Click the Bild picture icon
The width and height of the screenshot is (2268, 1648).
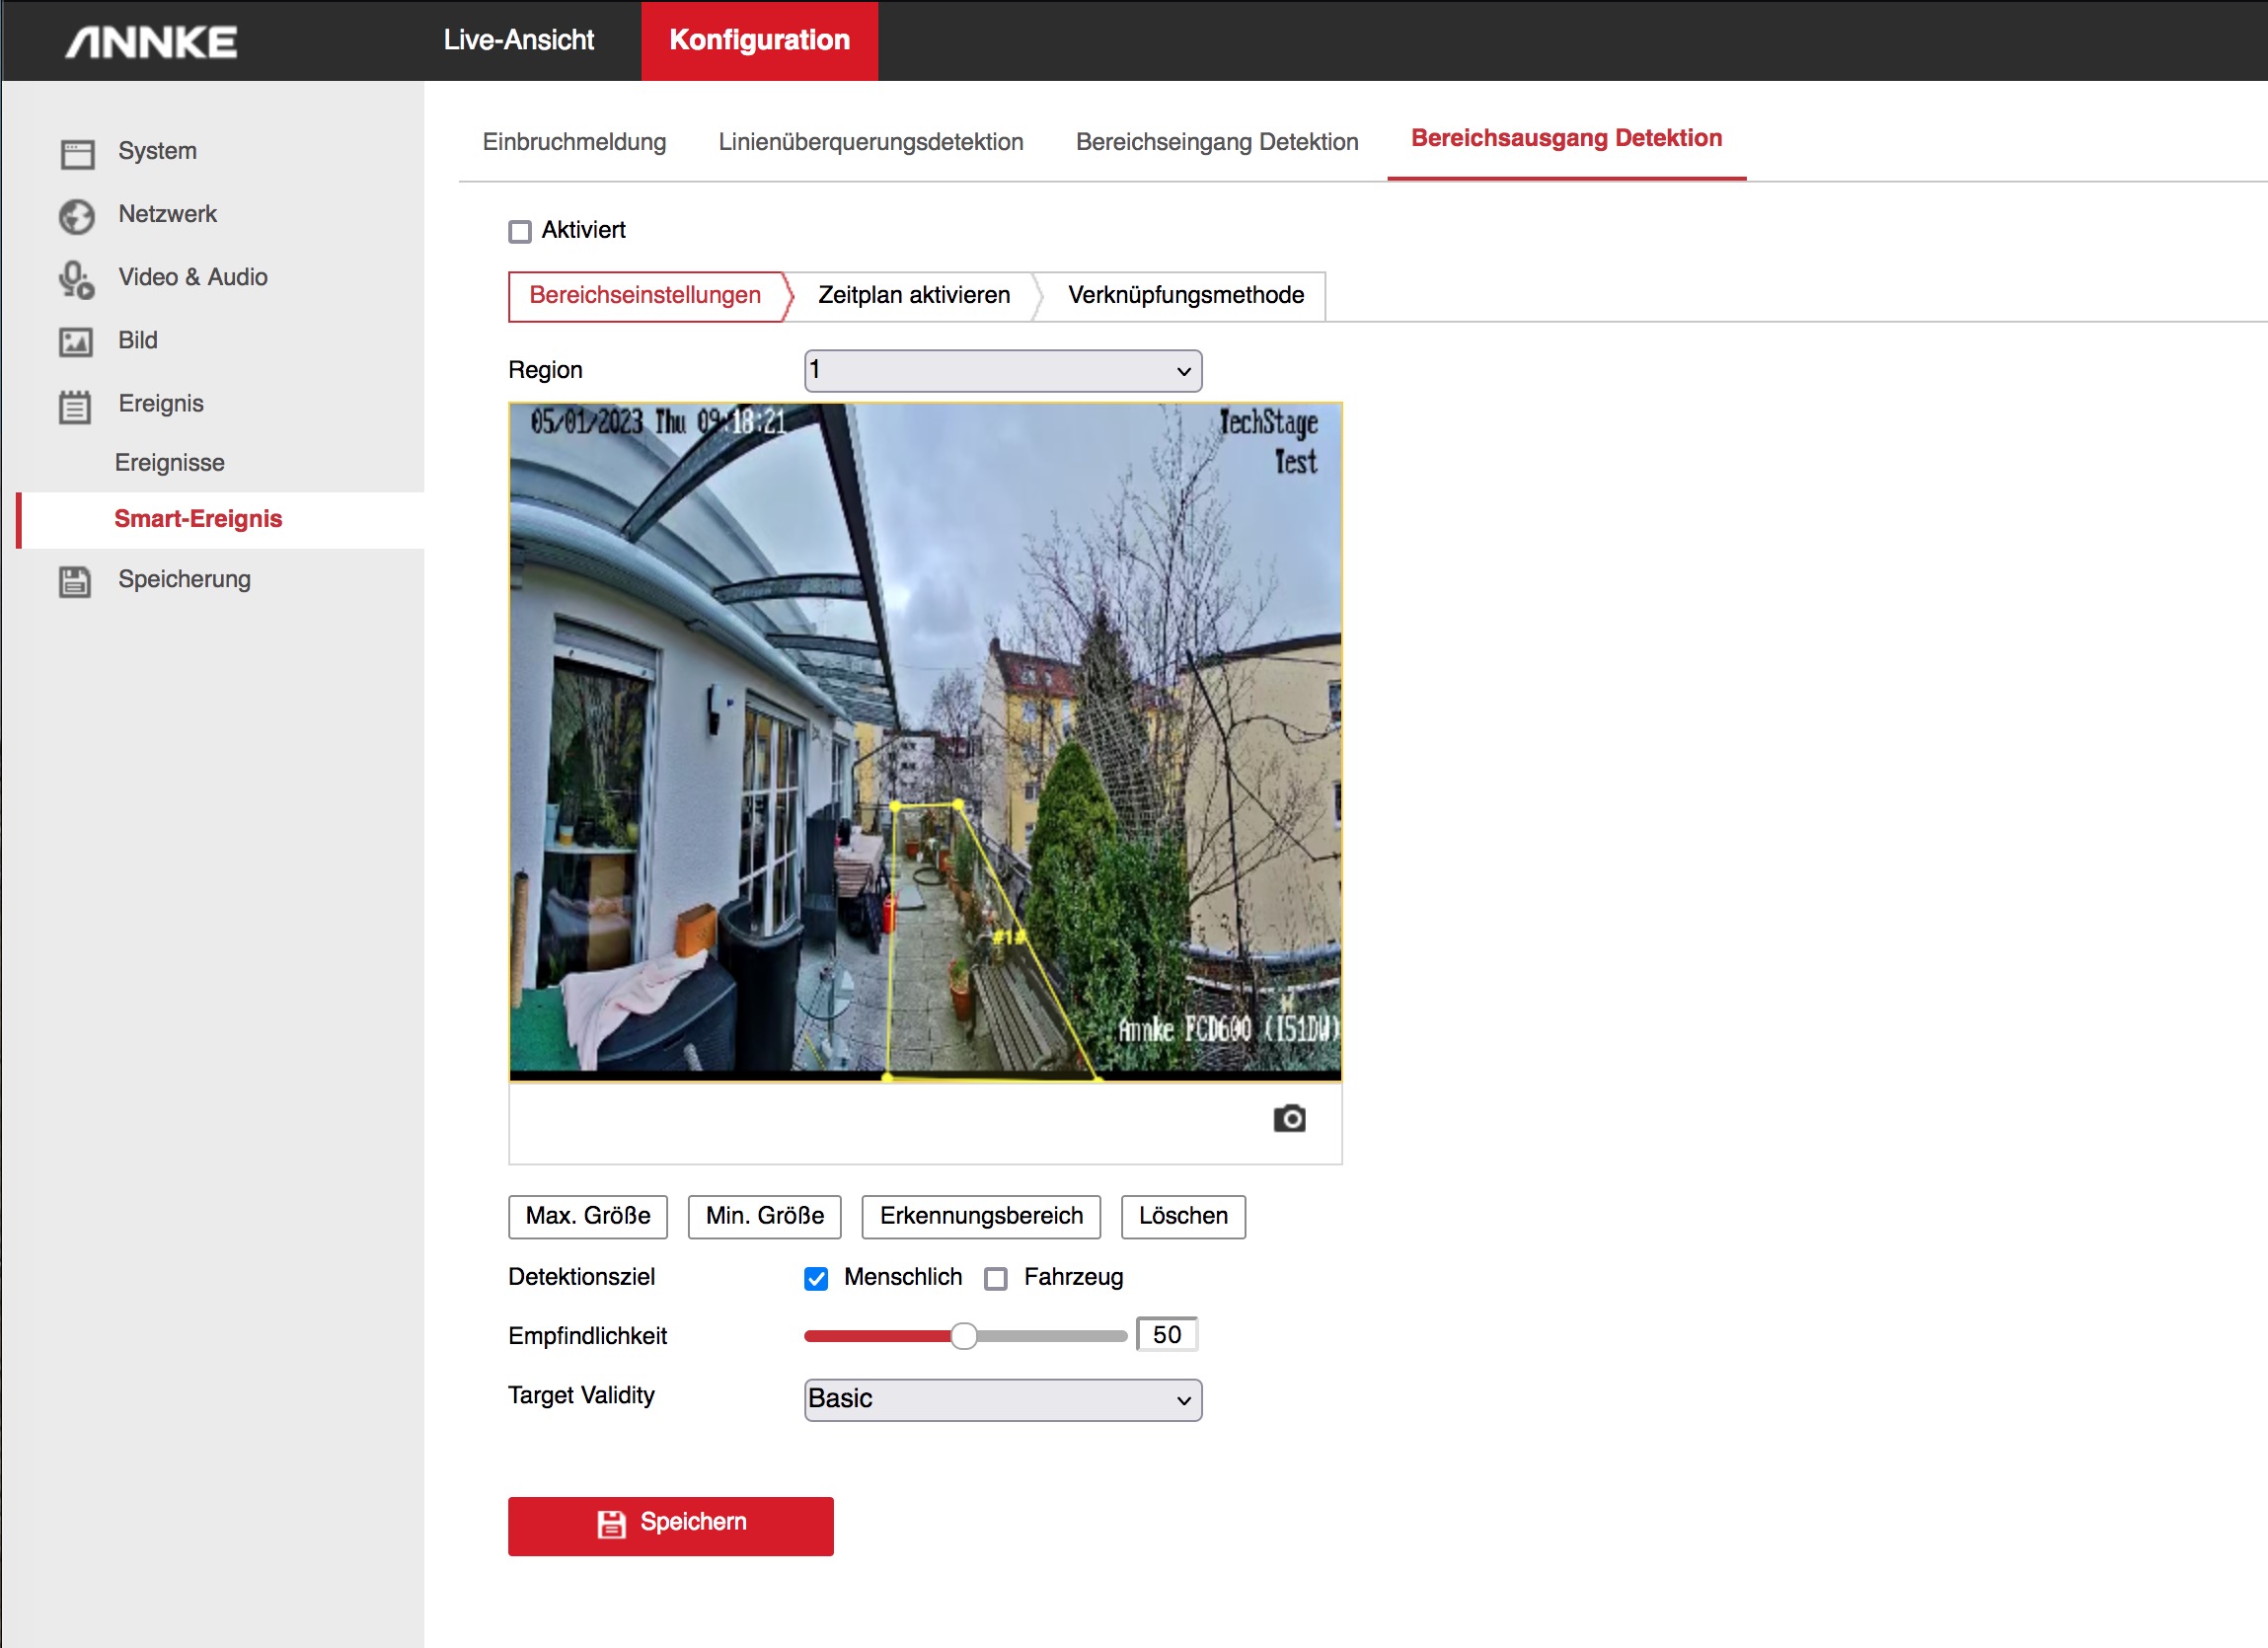[x=77, y=342]
